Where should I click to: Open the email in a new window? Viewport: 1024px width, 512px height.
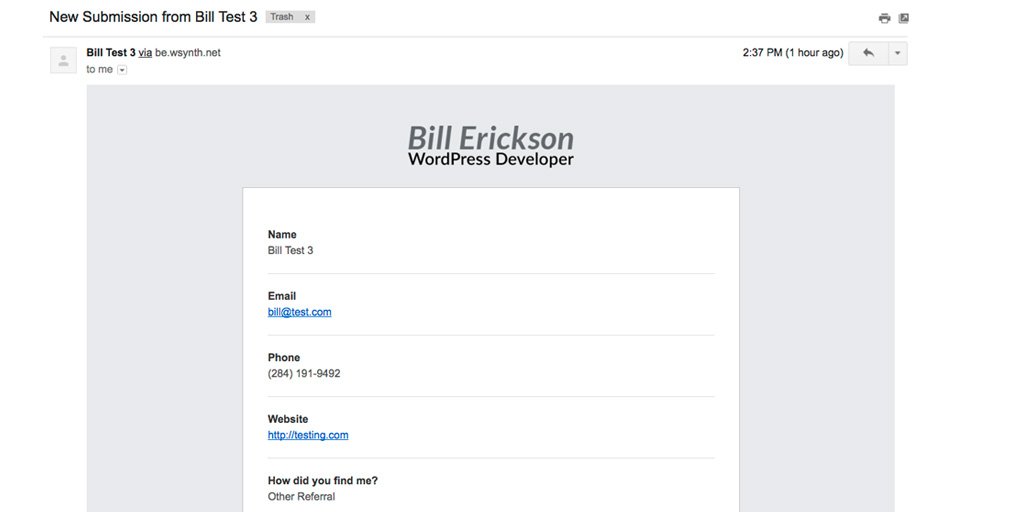pyautogui.click(x=904, y=18)
